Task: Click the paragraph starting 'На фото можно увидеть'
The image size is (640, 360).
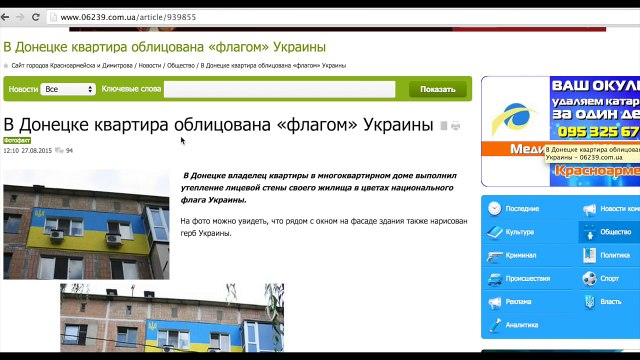Action: (324, 227)
